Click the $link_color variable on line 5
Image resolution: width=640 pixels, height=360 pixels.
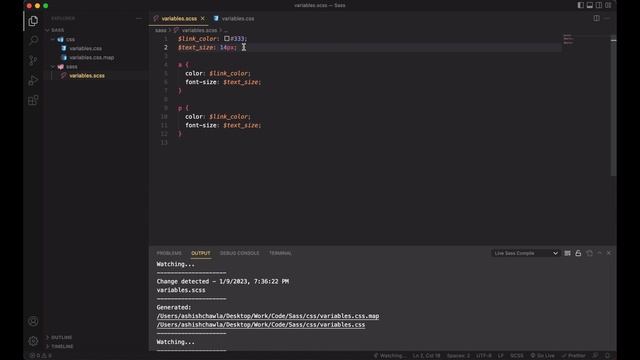229,73
